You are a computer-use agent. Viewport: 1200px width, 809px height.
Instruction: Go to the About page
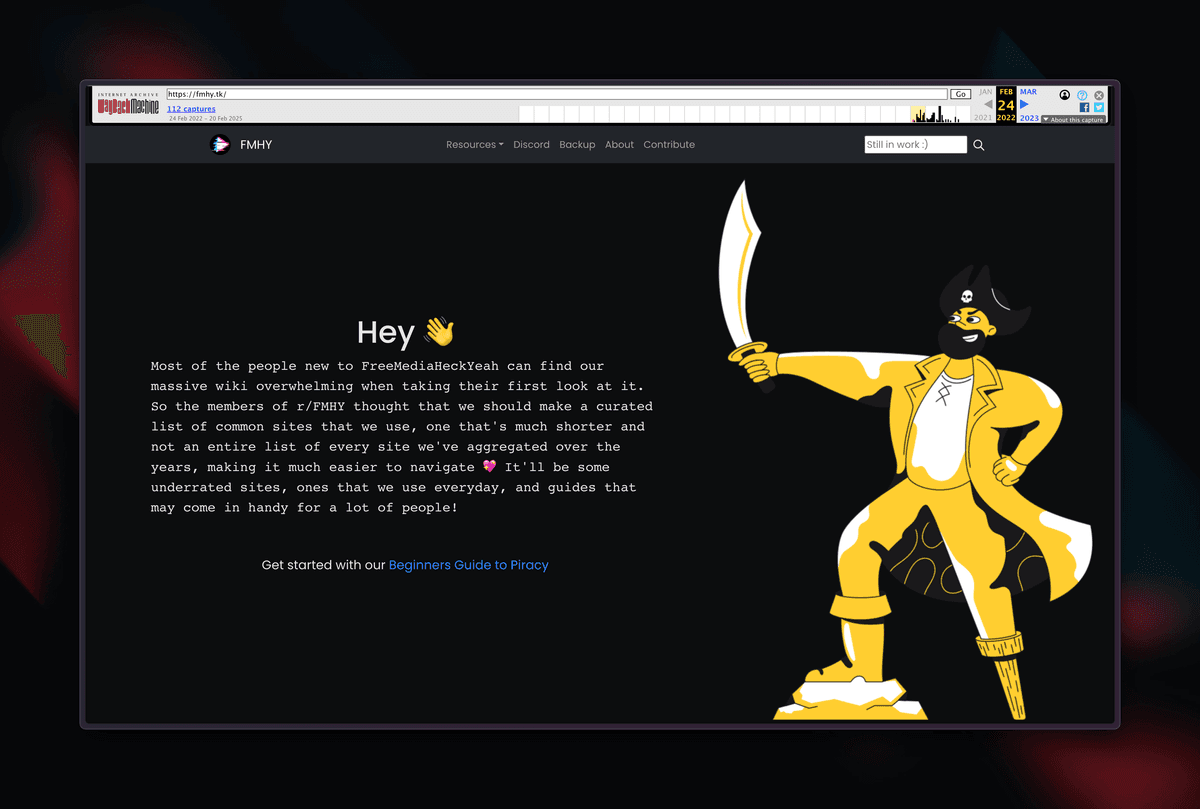click(619, 145)
